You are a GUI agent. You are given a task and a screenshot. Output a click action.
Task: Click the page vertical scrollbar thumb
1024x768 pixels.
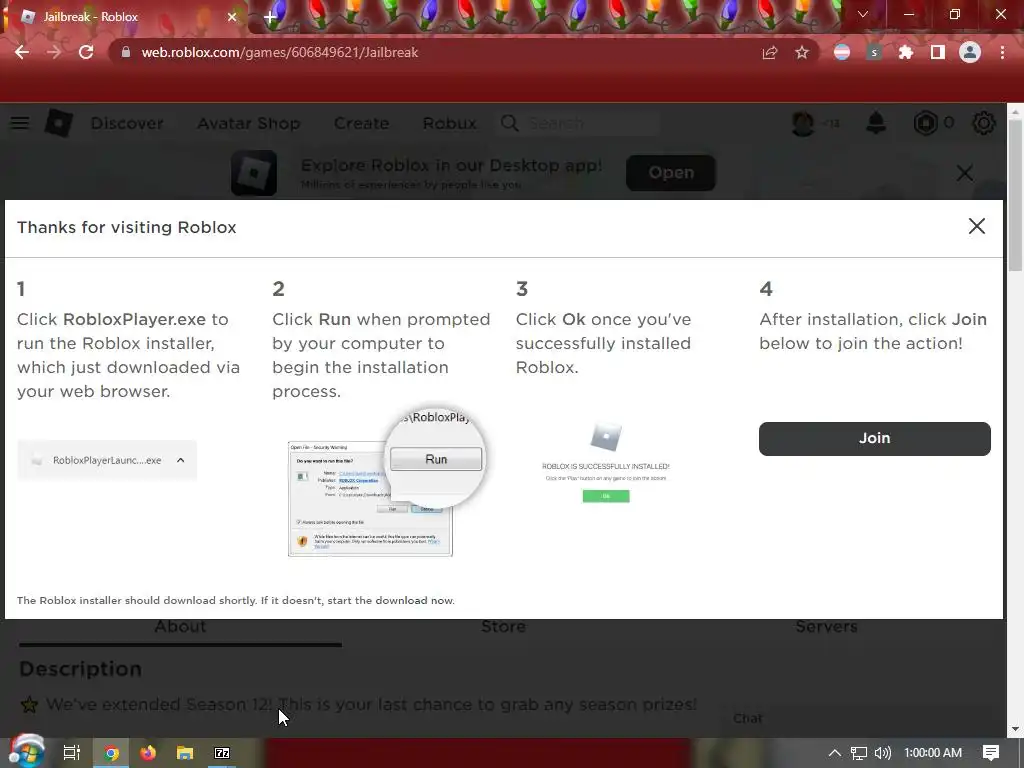[x=1015, y=195]
